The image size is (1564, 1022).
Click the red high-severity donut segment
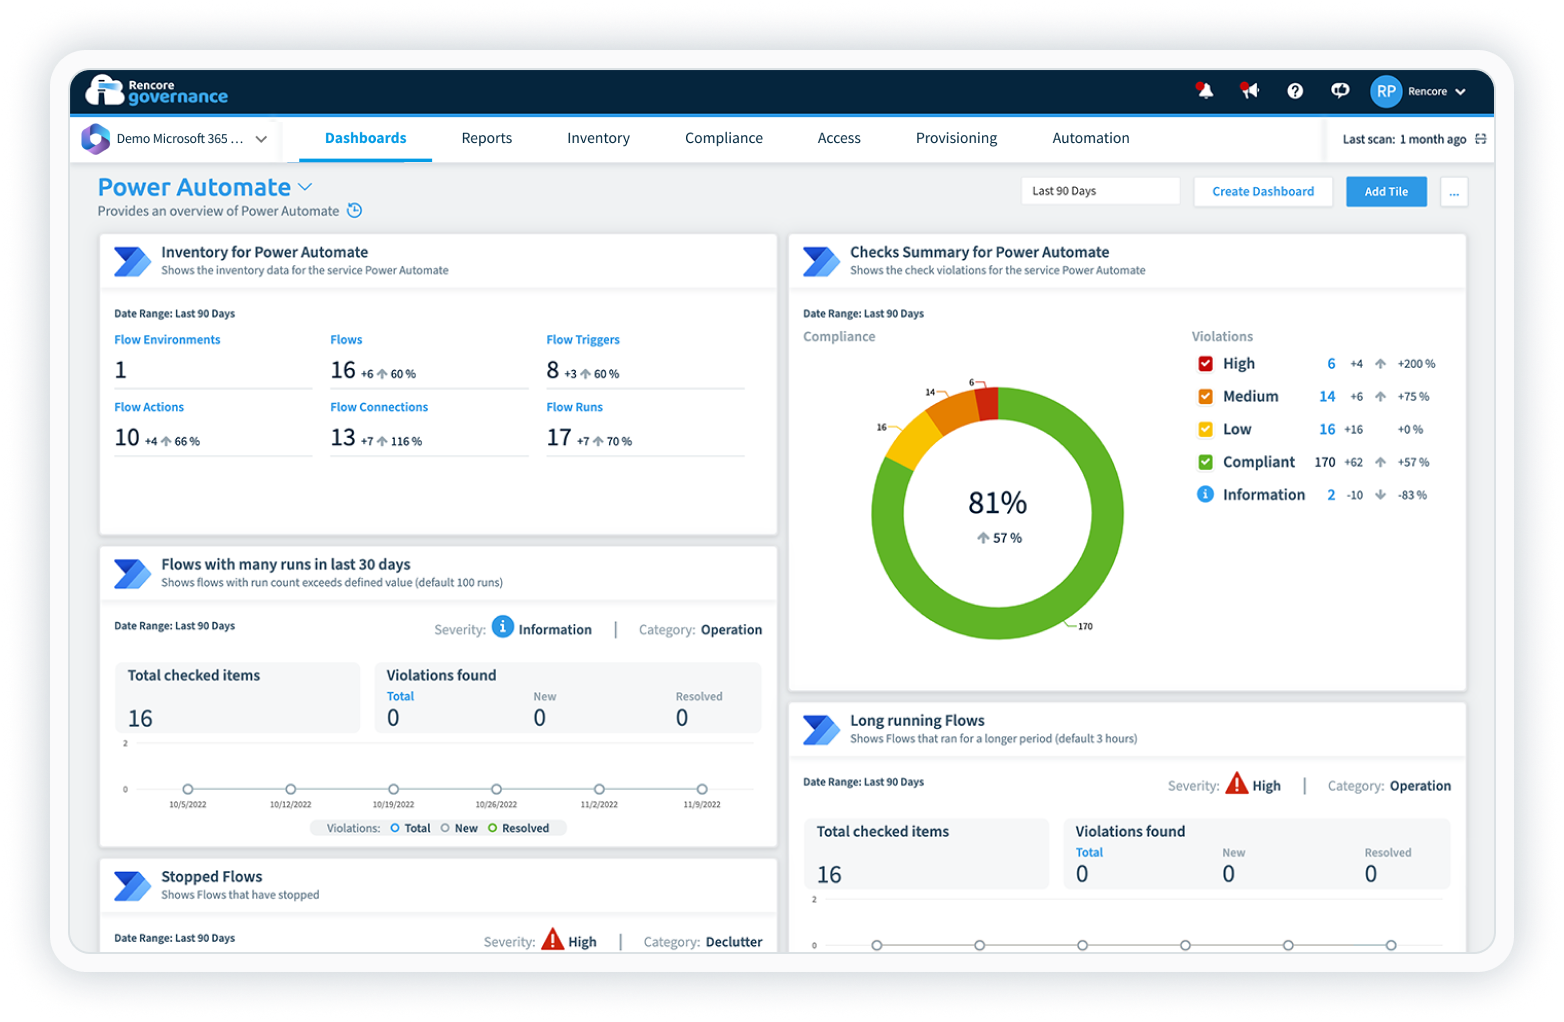click(x=987, y=404)
